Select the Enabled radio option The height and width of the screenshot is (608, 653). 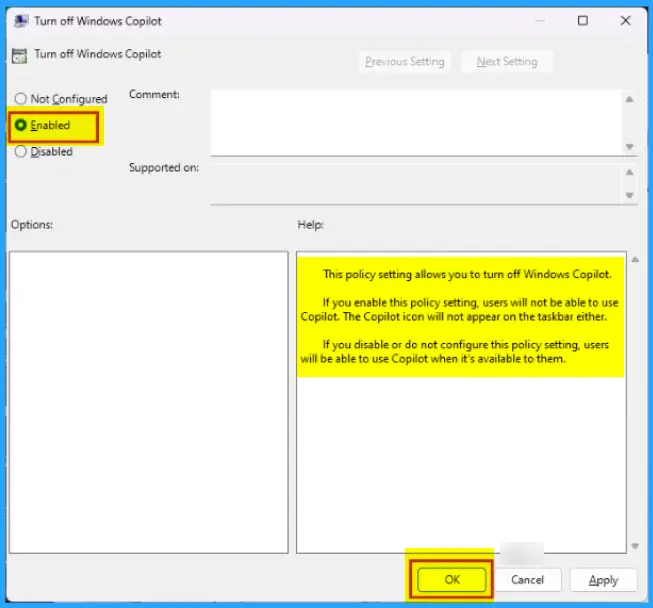pos(42,125)
